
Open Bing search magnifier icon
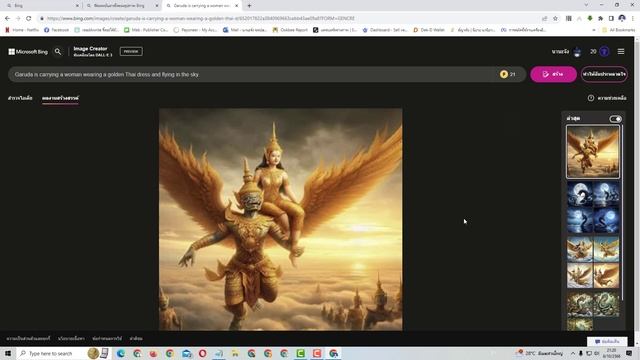(58, 51)
